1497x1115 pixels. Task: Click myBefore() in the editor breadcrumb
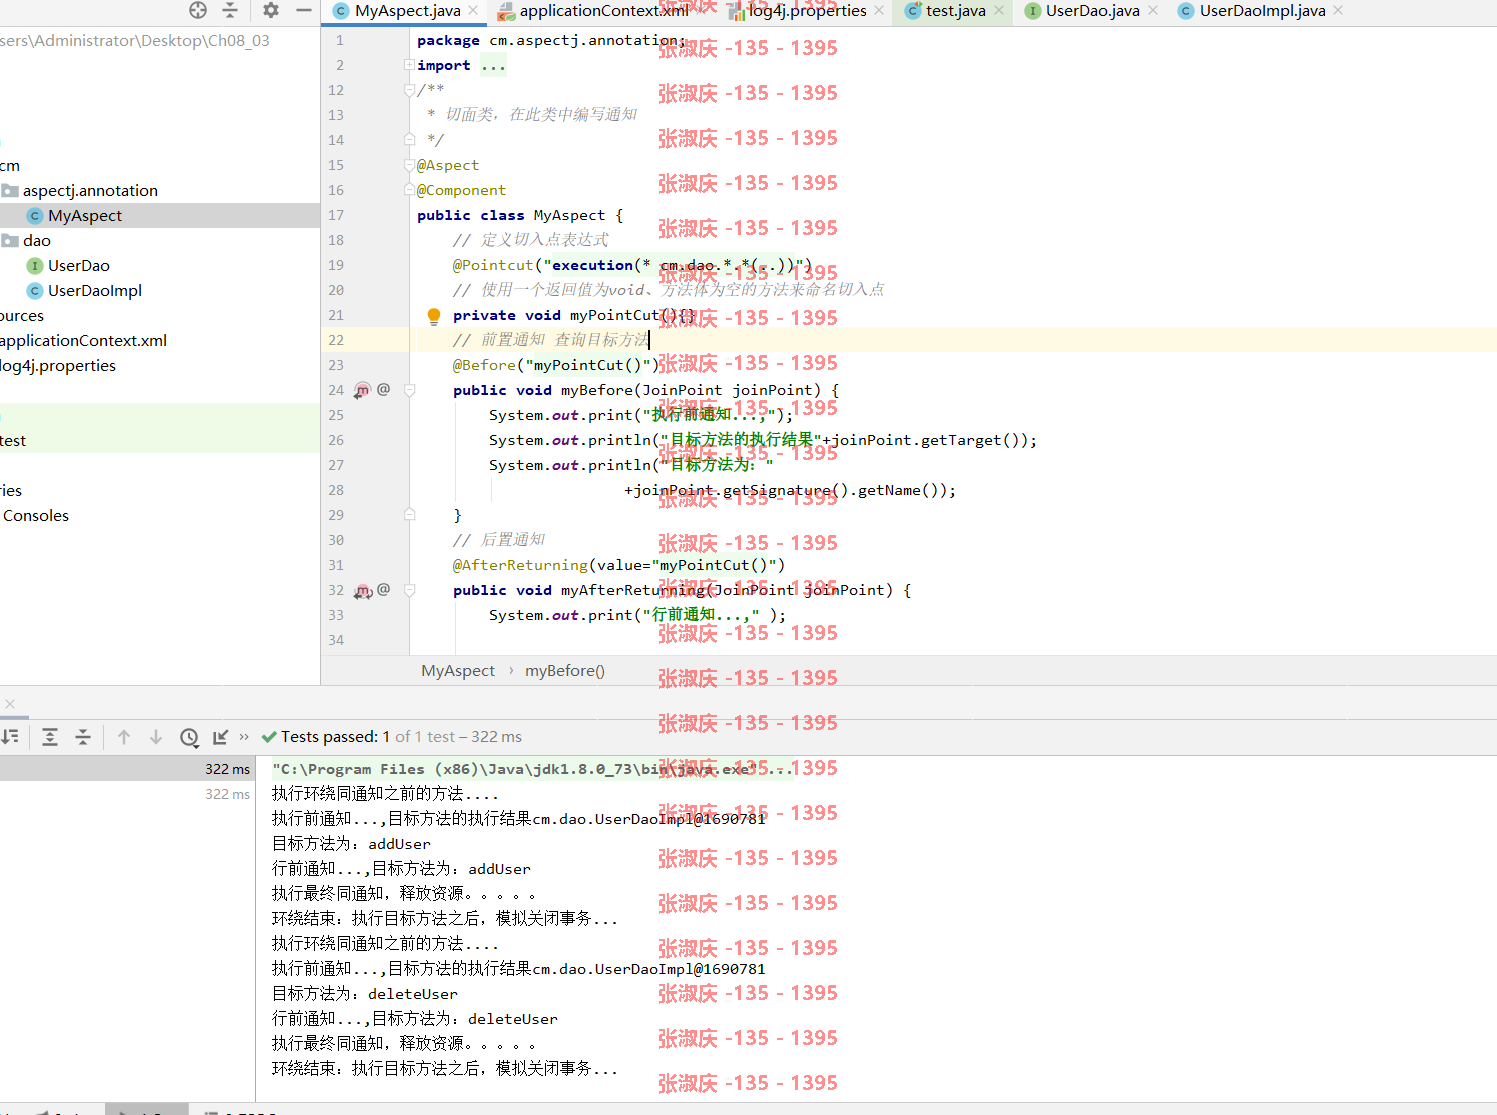[565, 671]
